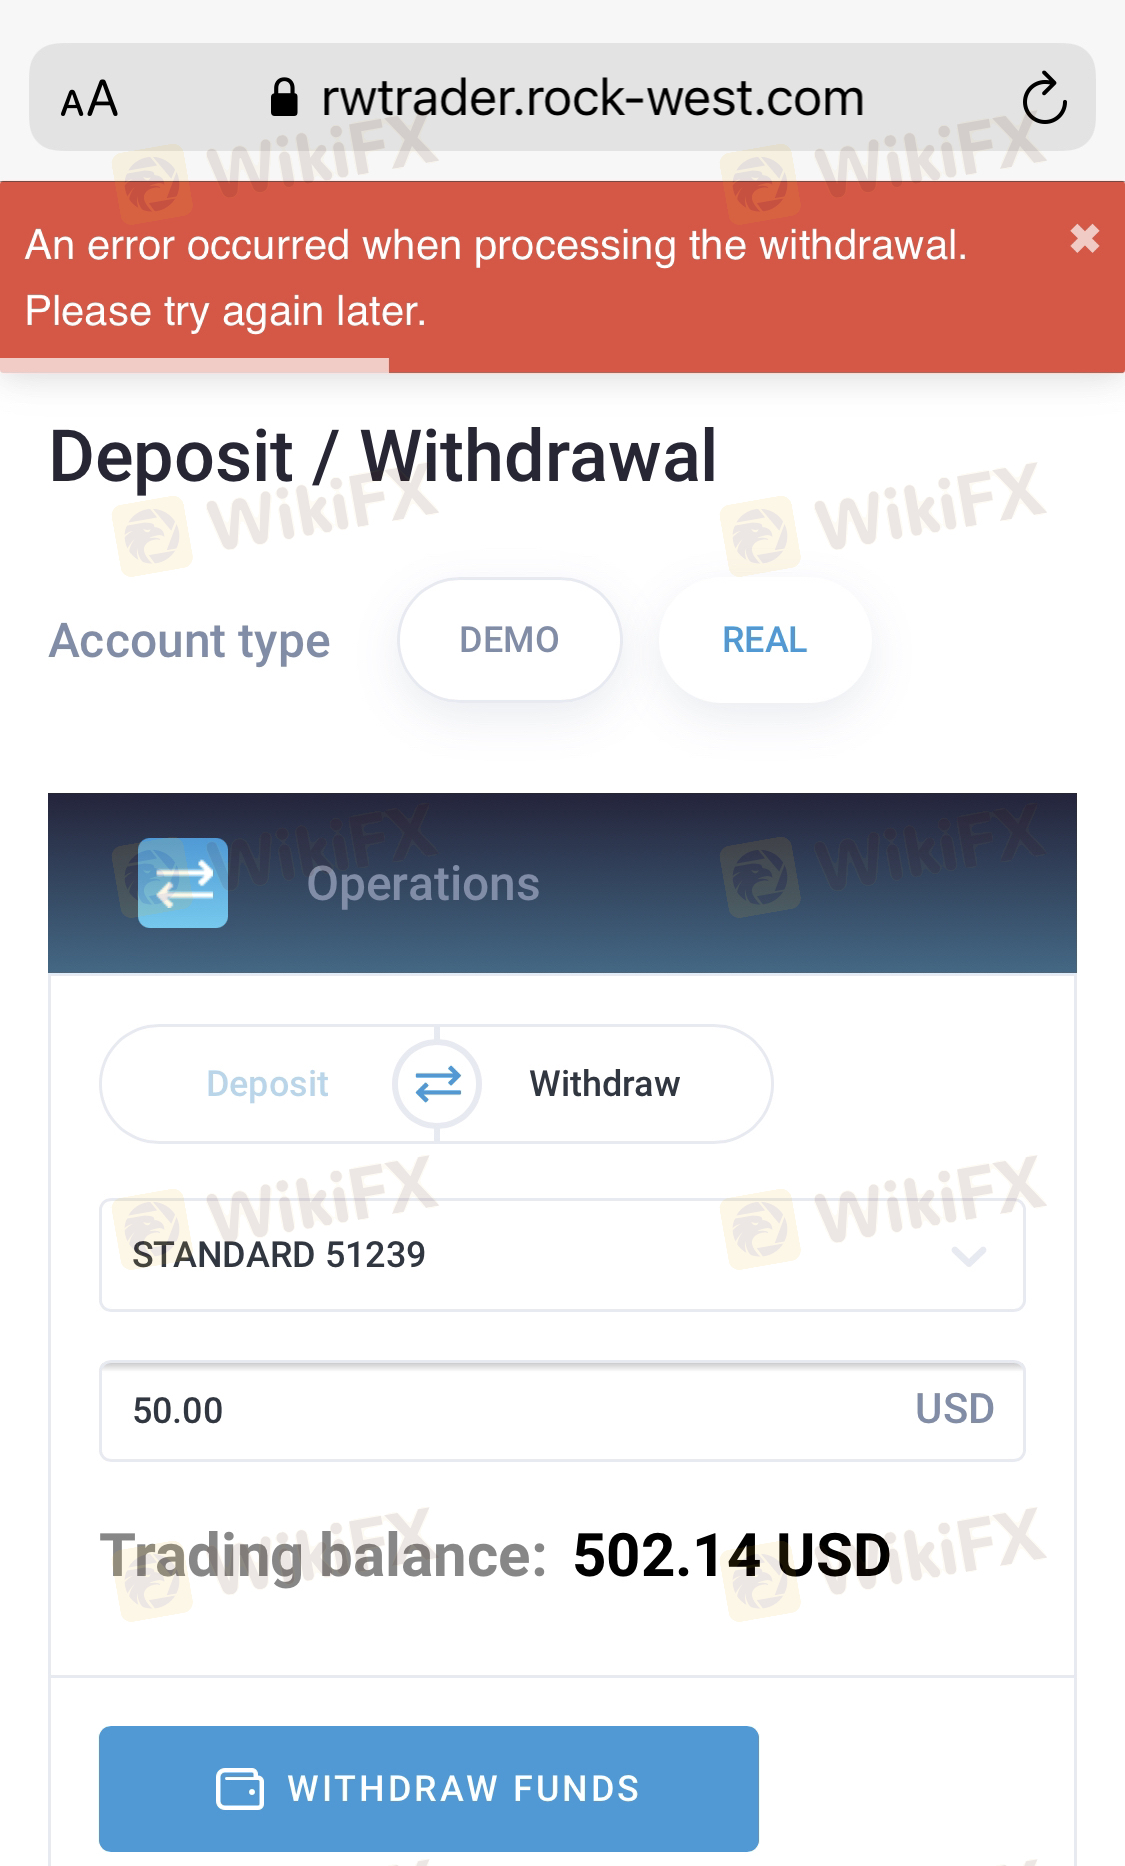
Task: Focus the 50.00 amount field
Action: pos(562,1411)
